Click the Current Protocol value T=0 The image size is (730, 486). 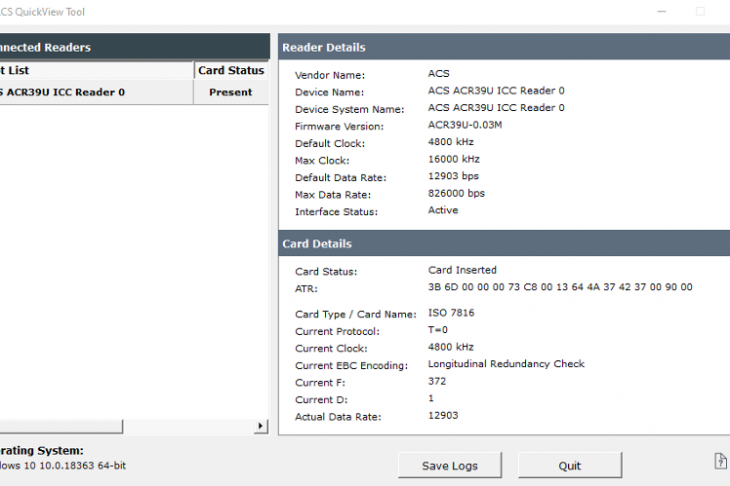[x=438, y=330]
